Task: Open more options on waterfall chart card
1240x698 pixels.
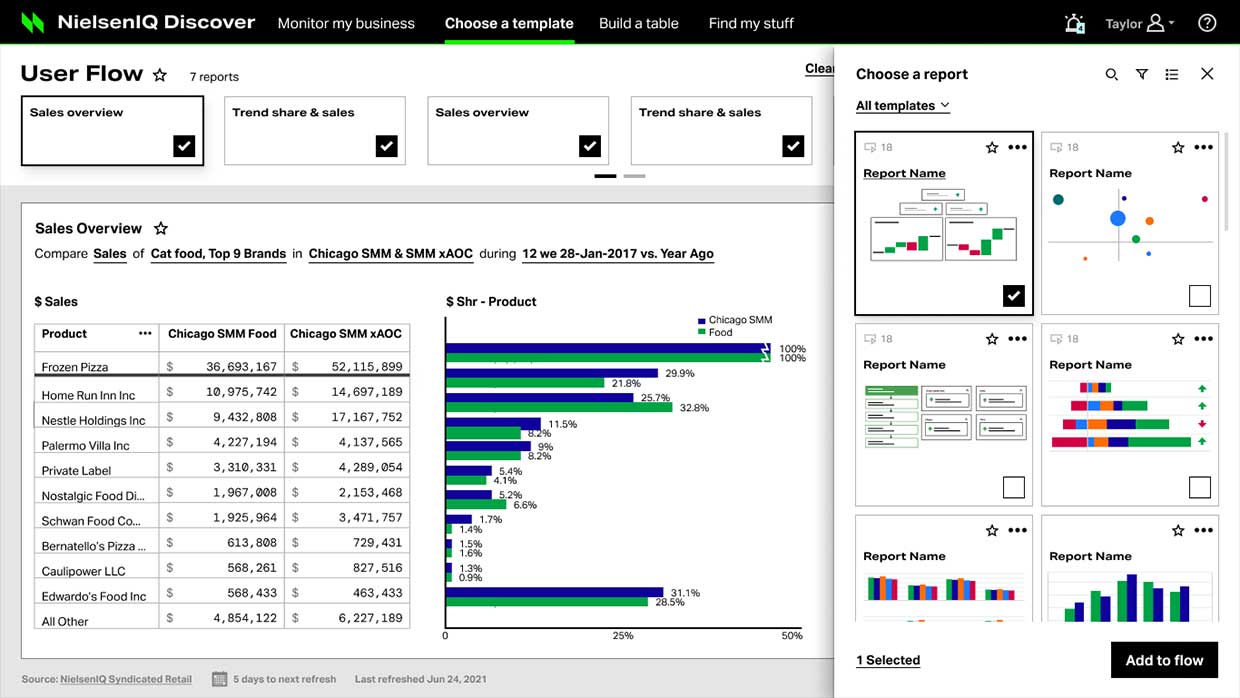Action: coord(1017,147)
